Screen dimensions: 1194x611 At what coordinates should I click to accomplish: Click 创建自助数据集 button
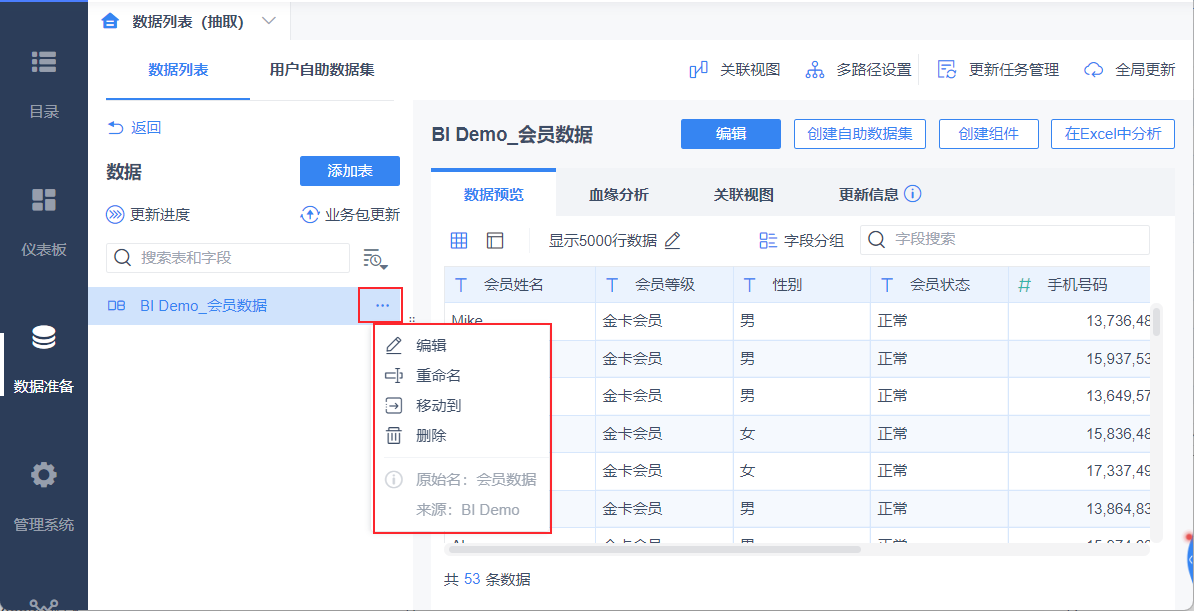pyautogui.click(x=860, y=134)
